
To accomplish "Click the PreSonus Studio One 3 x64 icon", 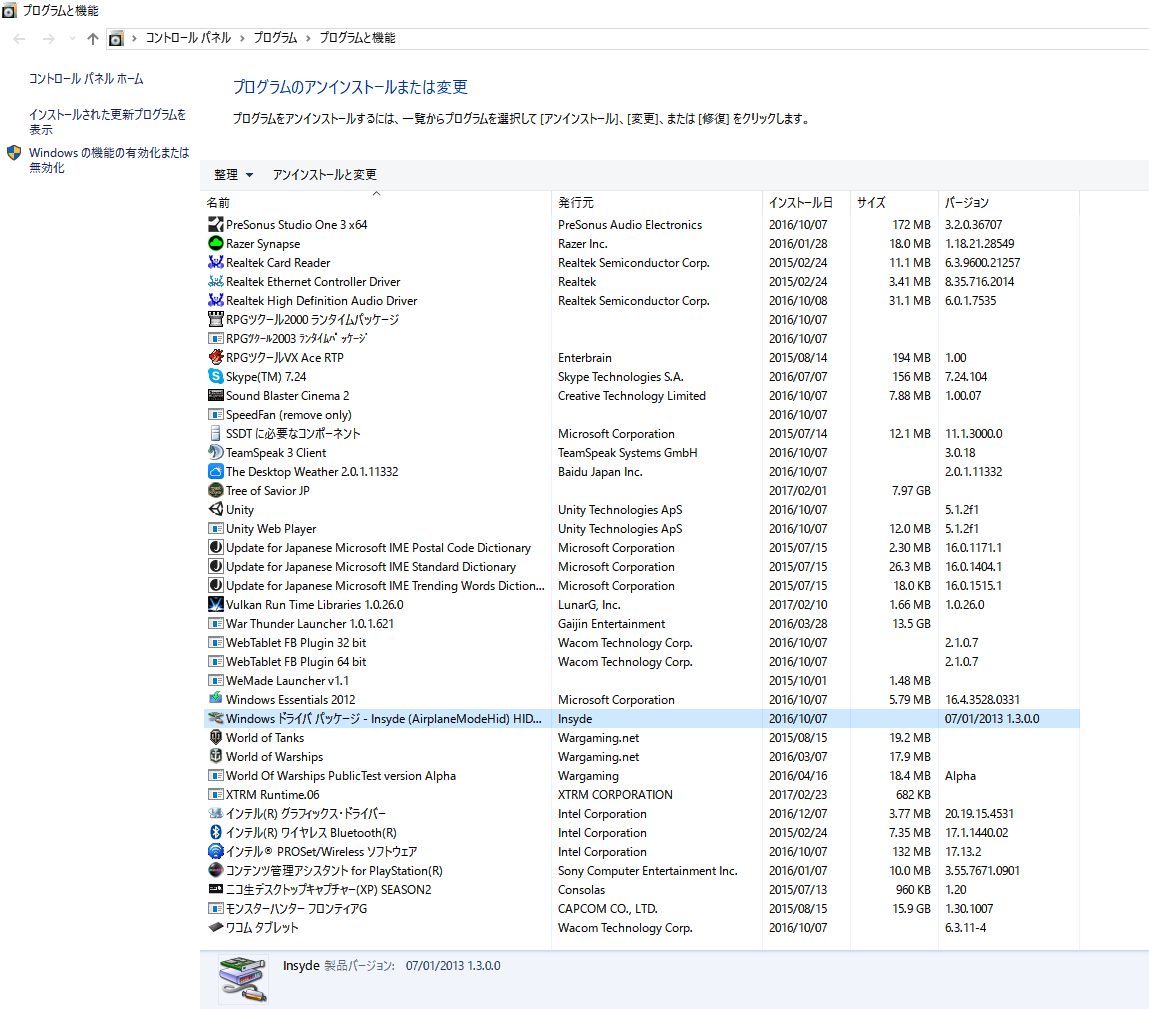I will click(215, 224).
